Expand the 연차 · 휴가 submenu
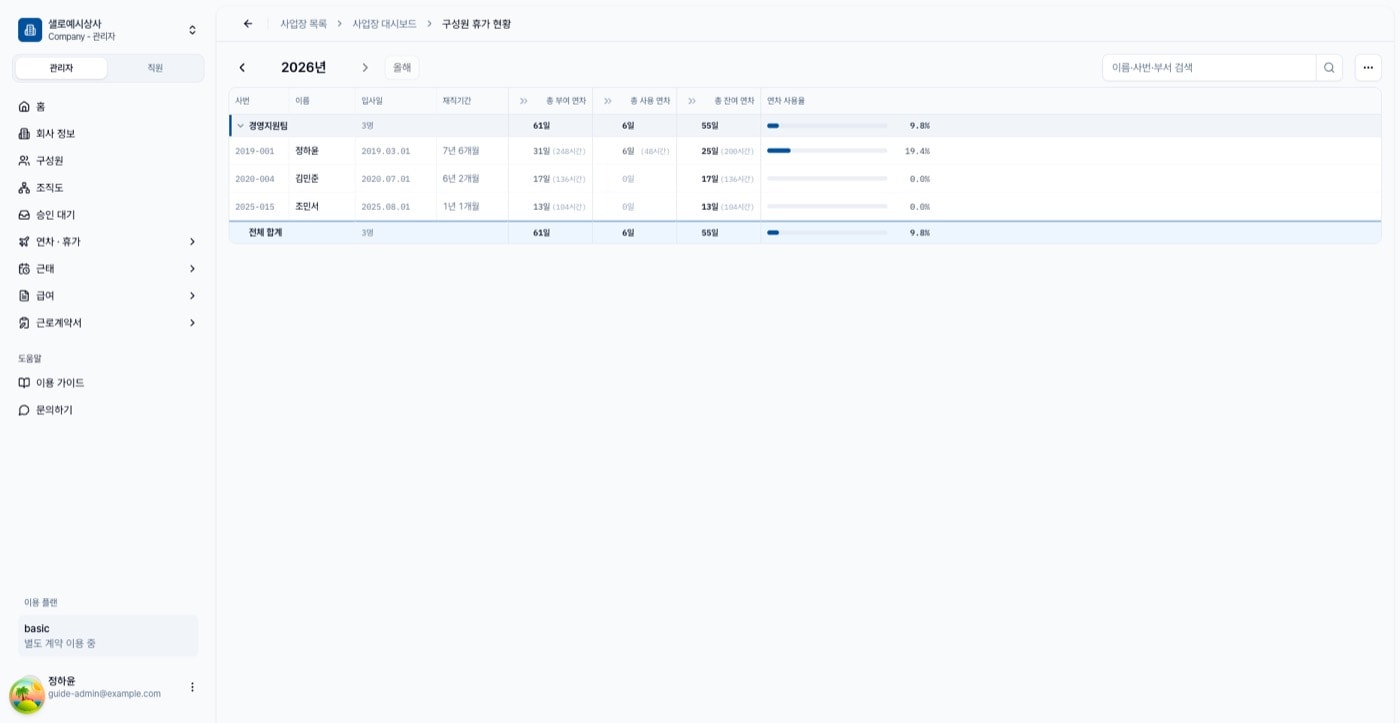Image resolution: width=1400 pixels, height=723 pixels. (192, 241)
